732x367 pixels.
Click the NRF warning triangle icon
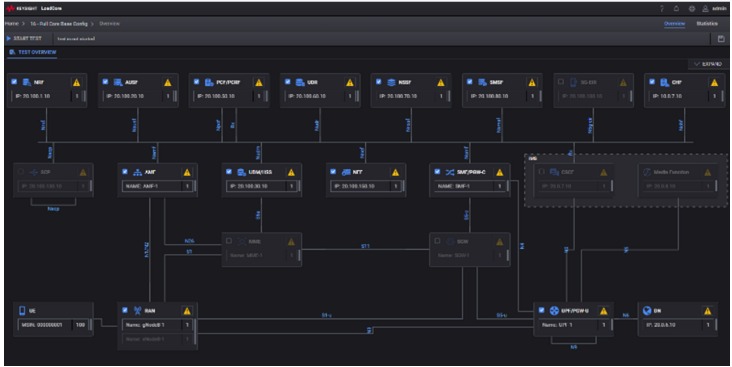pos(77,82)
